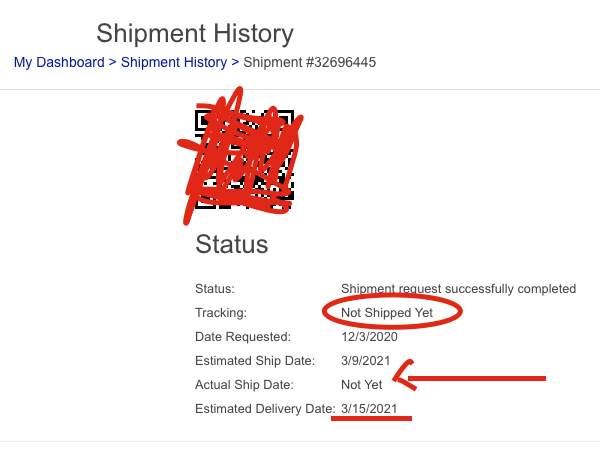Click the Date Requested value 12/3/2020

coord(369,337)
